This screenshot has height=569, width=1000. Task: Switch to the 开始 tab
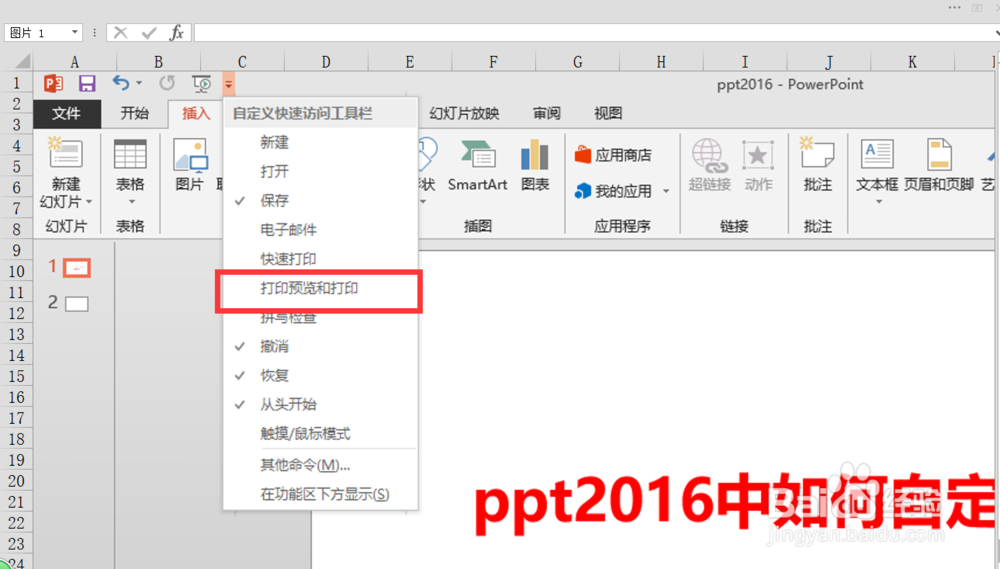[135, 114]
